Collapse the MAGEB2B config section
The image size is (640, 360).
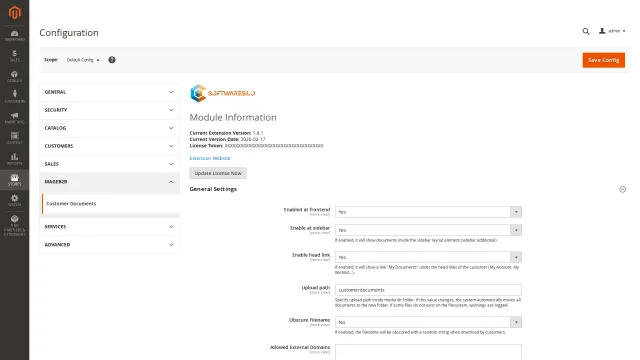(109, 182)
